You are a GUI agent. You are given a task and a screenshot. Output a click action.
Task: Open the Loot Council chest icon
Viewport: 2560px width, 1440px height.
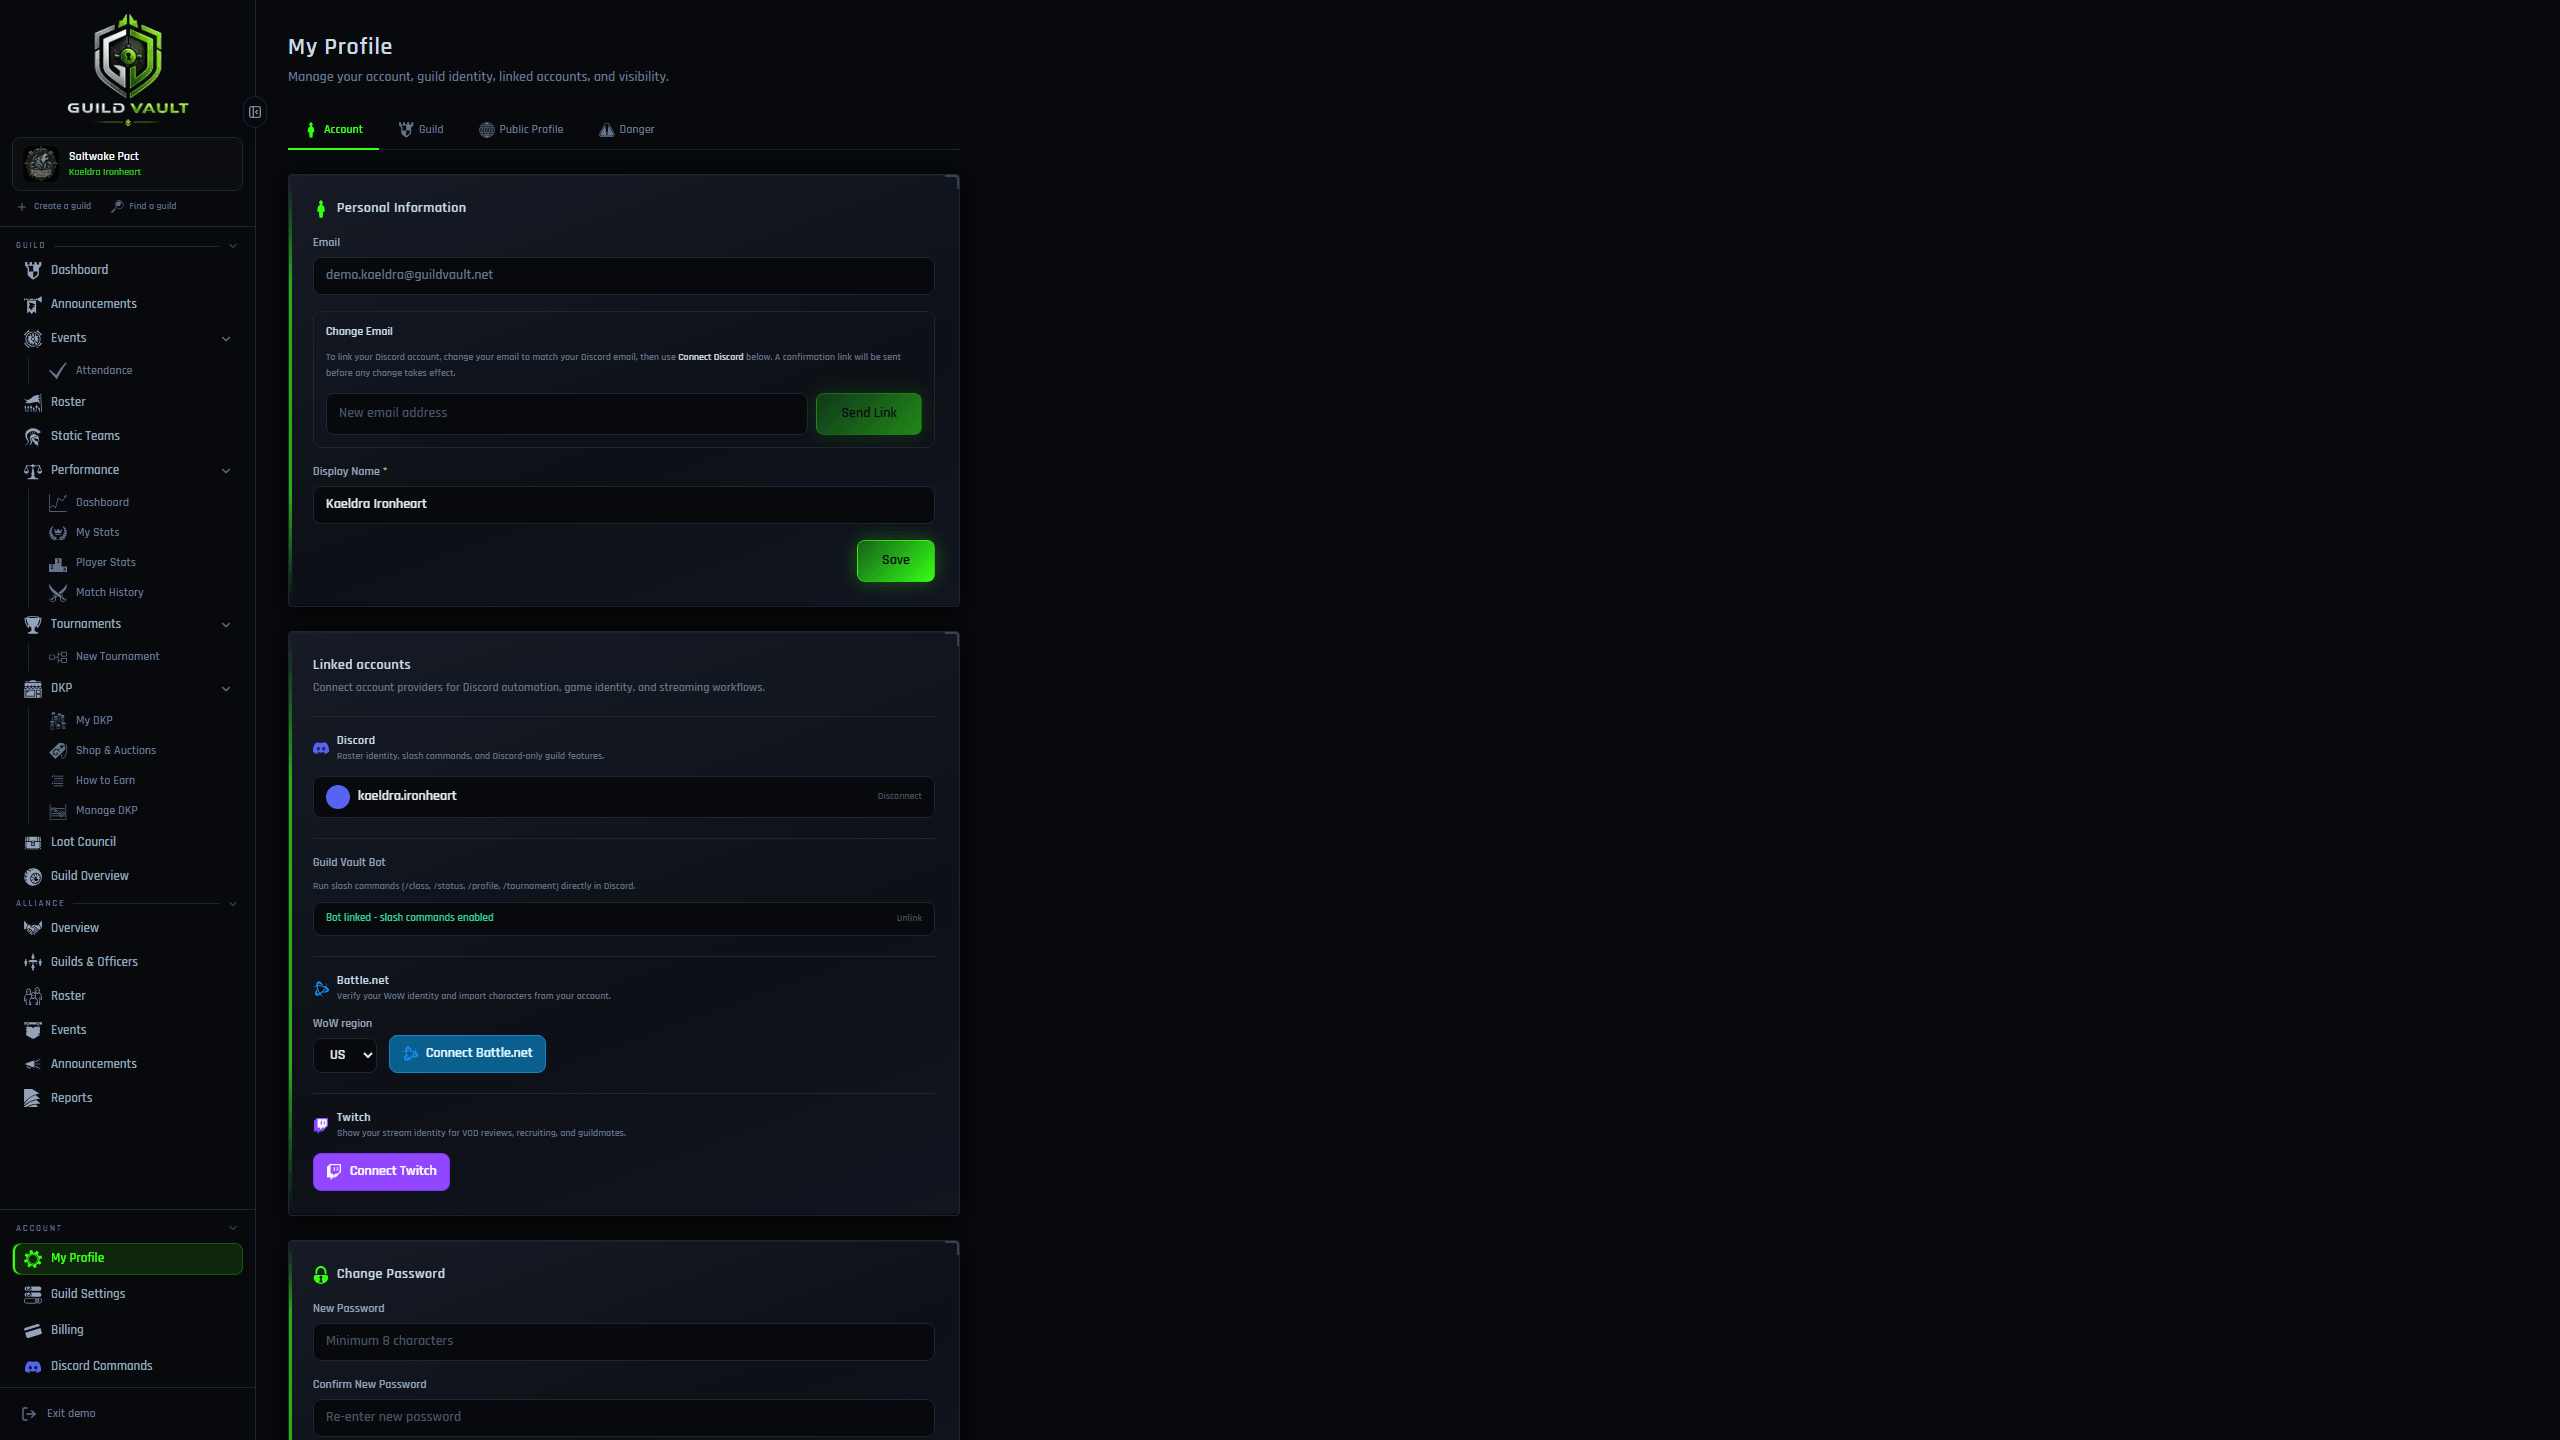[x=33, y=842]
